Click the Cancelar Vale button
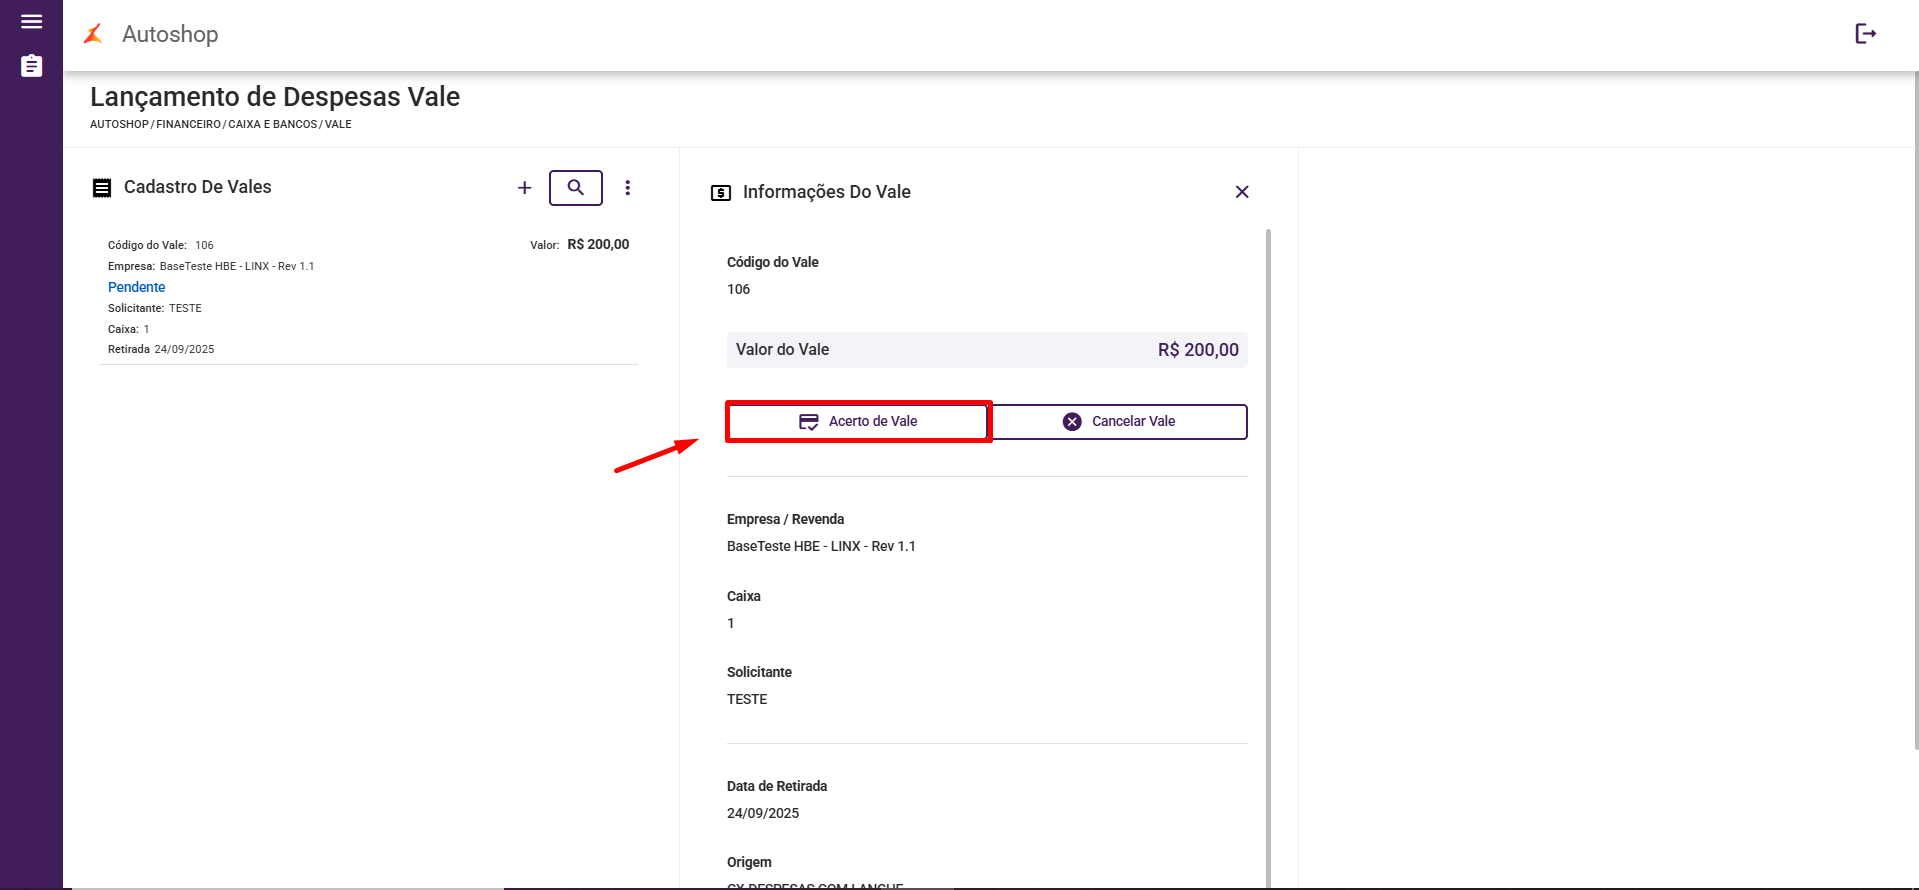This screenshot has height=890, width=1919. point(1119,422)
